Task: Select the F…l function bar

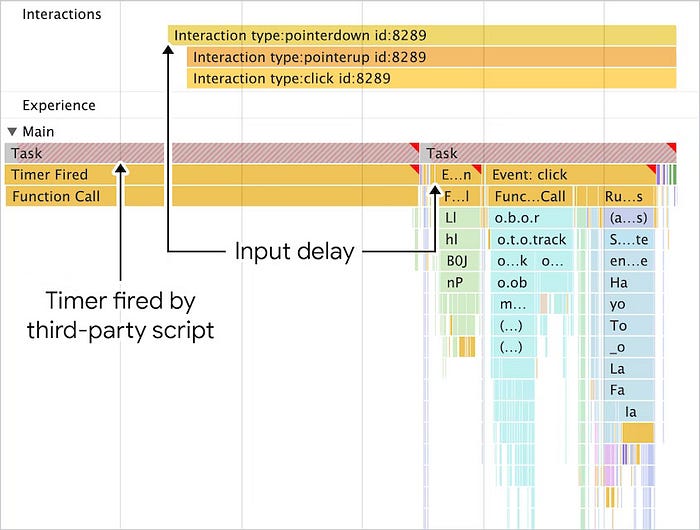Action: [460, 196]
